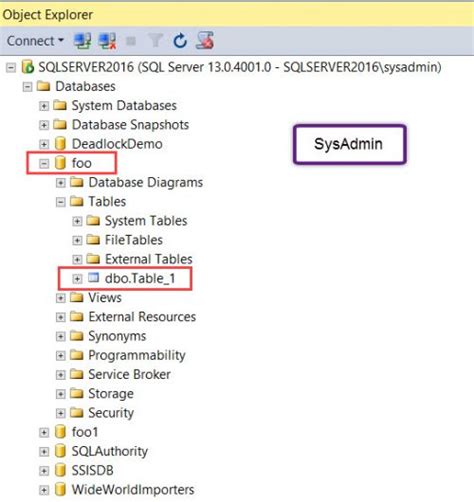The width and height of the screenshot is (474, 502).
Task: Click the Security folder icon
Action: pyautogui.click(x=77, y=413)
